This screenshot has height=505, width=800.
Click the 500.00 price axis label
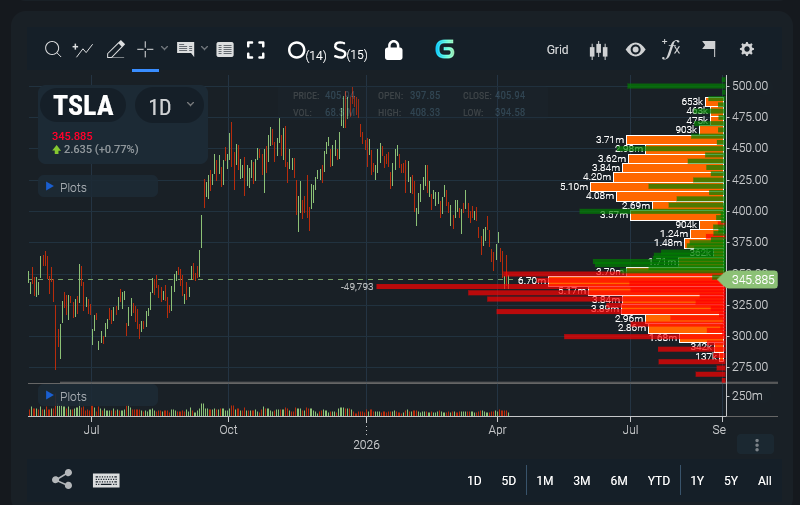click(749, 86)
